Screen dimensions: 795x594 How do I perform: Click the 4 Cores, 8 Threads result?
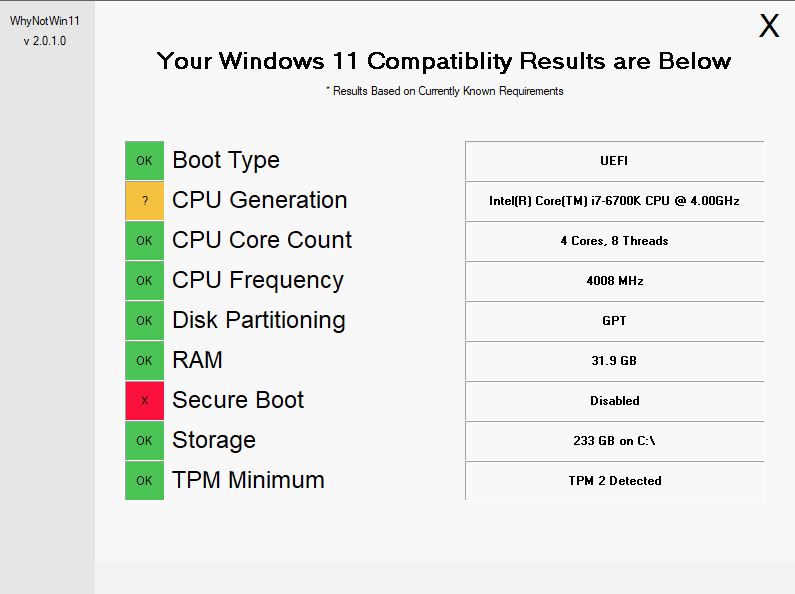[x=614, y=241]
